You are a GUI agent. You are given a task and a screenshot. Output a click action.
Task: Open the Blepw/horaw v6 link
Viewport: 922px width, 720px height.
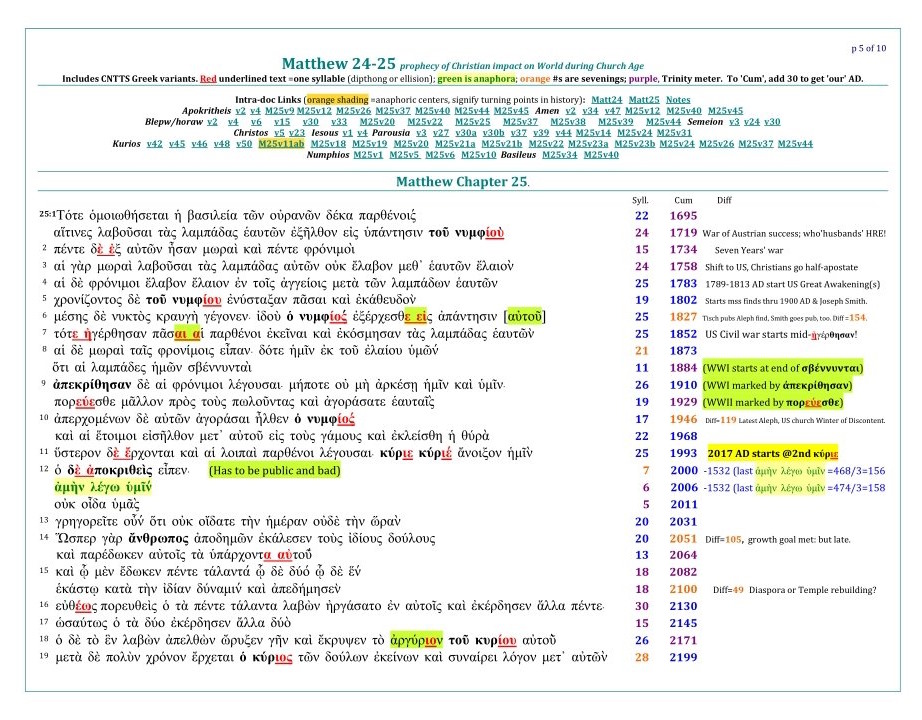pos(256,122)
